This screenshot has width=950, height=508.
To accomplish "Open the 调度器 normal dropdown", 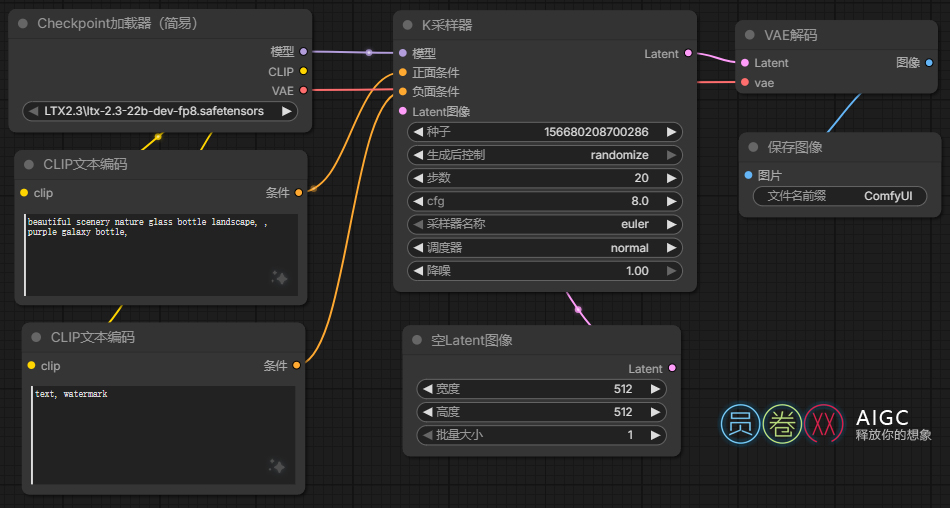I will pos(545,248).
